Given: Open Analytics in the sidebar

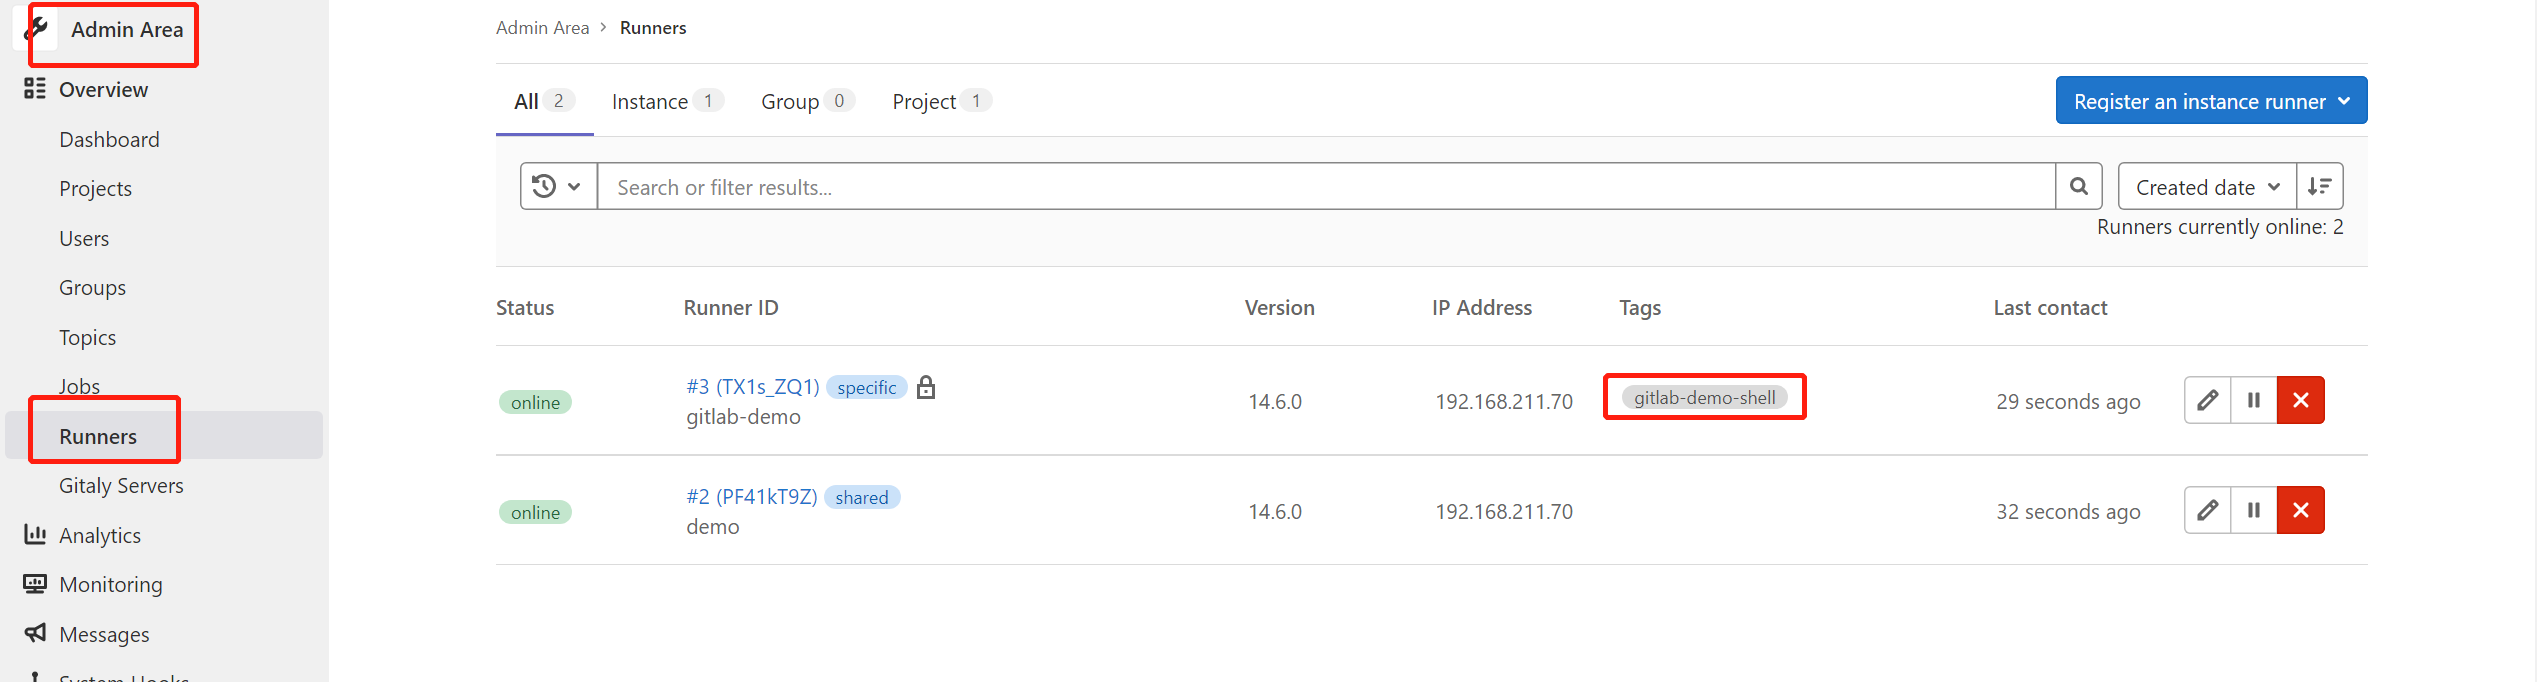Looking at the screenshot, I should tap(99, 535).
